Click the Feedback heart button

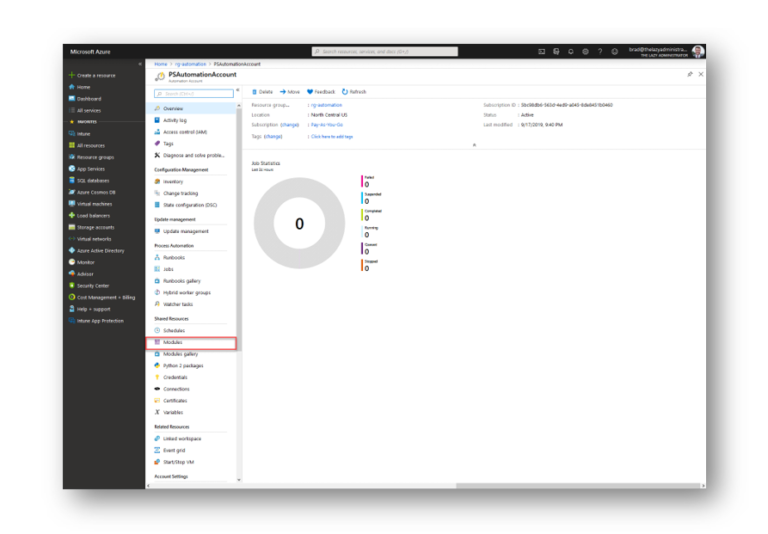(x=321, y=92)
